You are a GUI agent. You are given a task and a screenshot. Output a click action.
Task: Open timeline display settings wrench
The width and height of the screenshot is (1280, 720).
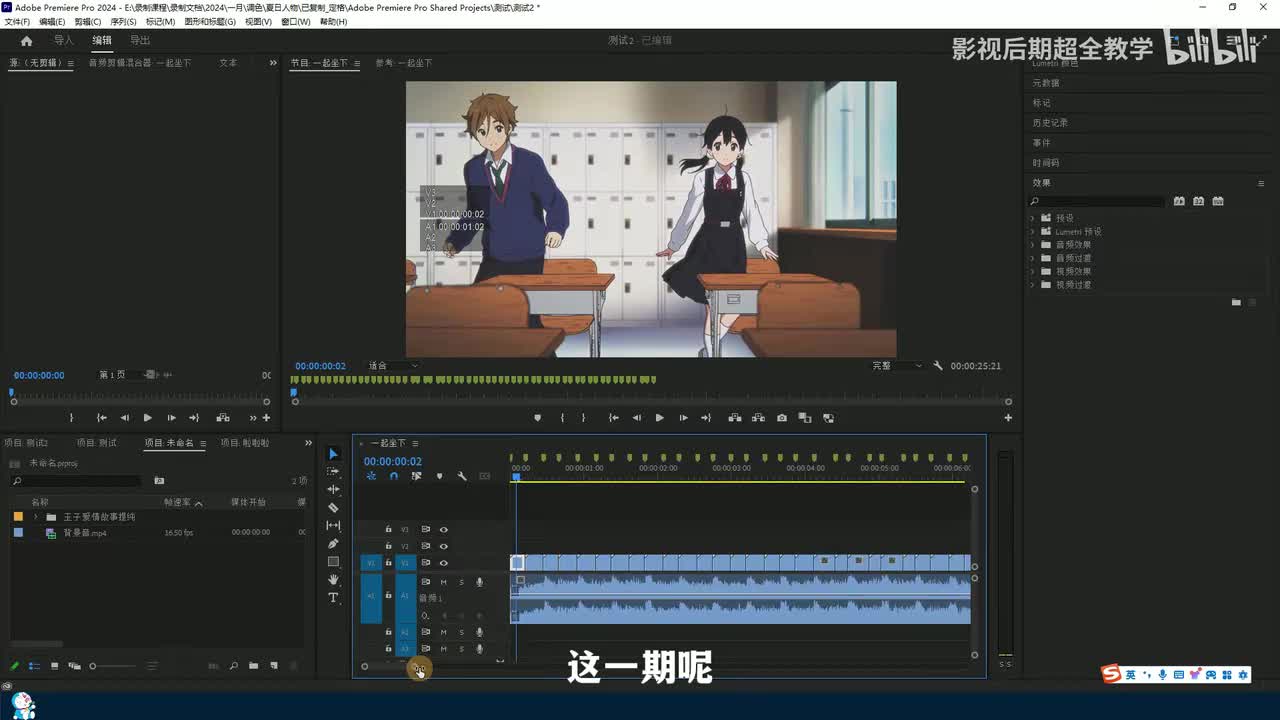(462, 477)
